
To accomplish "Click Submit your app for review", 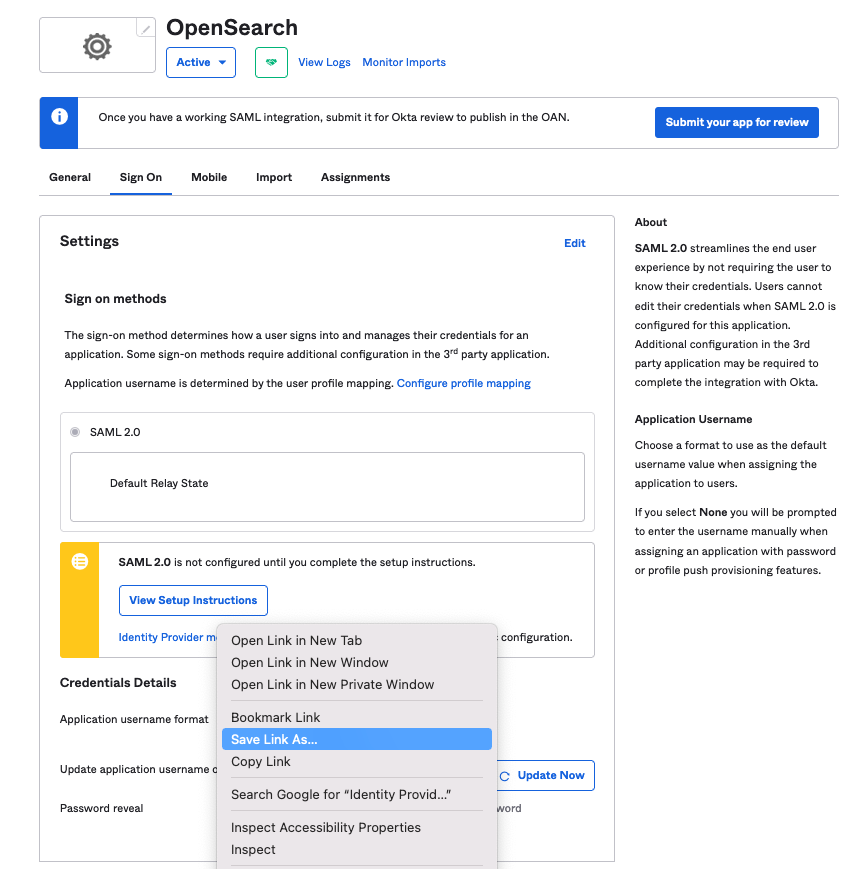I will pyautogui.click(x=736, y=122).
